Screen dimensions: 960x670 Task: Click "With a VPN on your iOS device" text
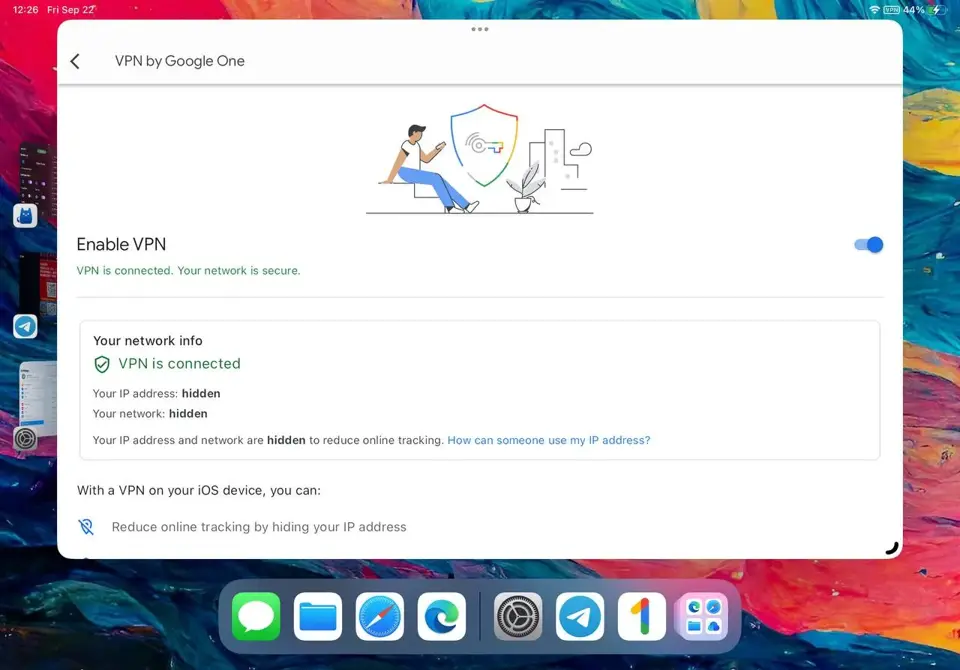(199, 491)
